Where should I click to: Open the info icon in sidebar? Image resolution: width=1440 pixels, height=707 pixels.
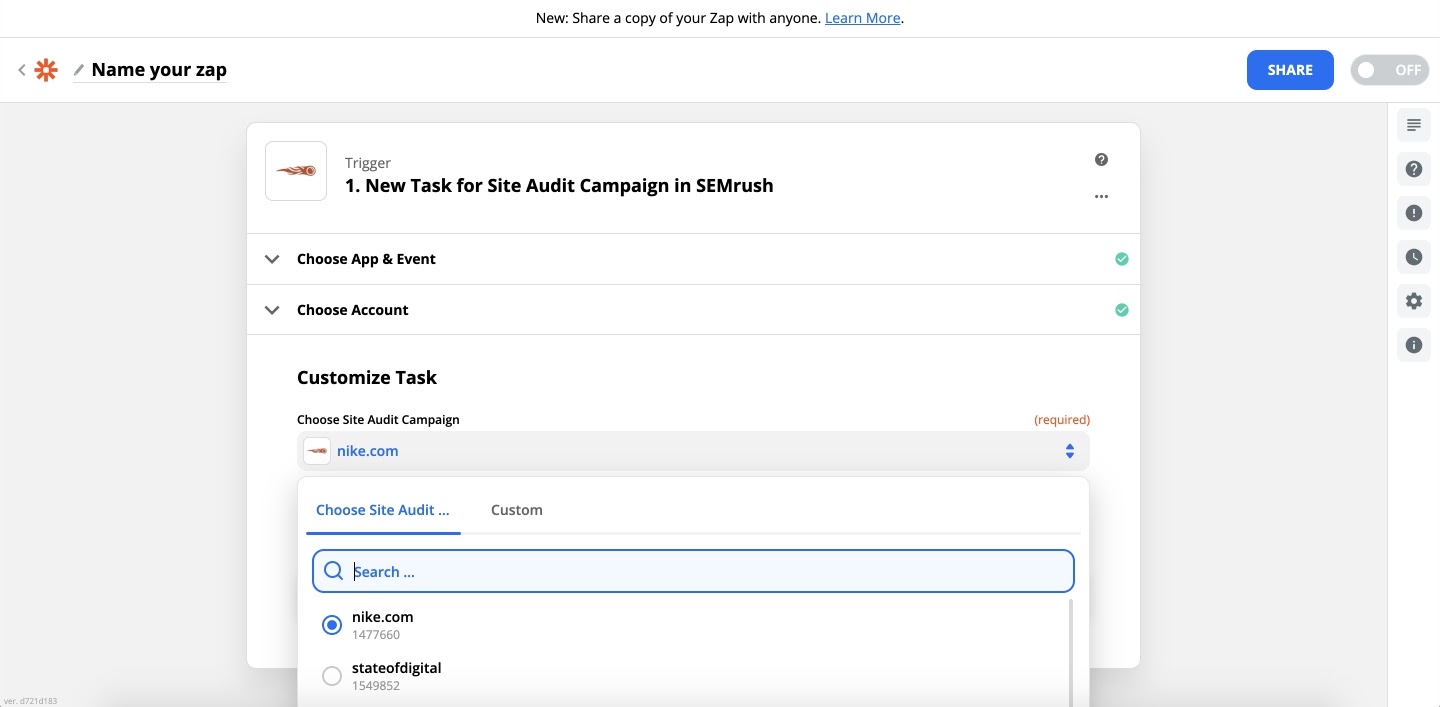coord(1413,345)
